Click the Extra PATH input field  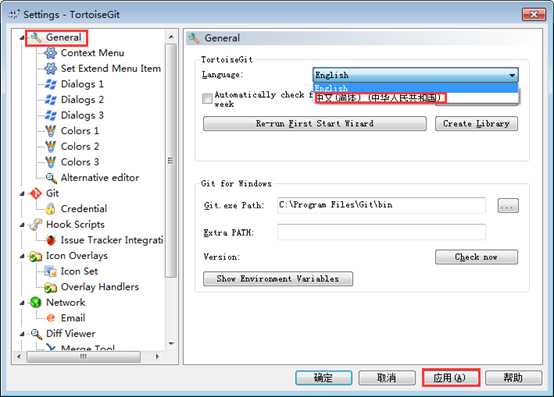point(381,232)
